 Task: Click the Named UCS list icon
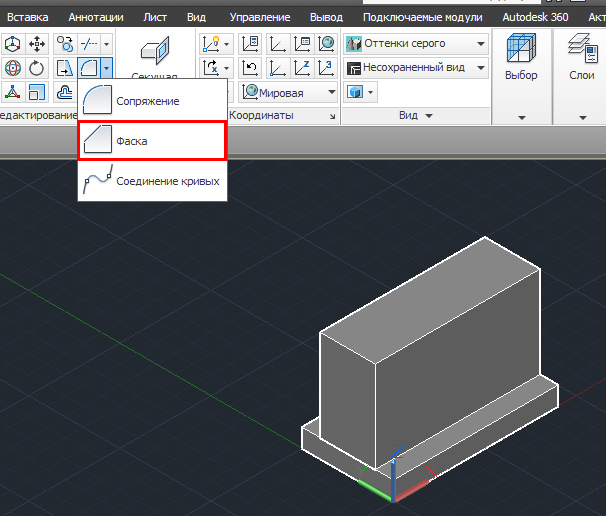[x=302, y=44]
